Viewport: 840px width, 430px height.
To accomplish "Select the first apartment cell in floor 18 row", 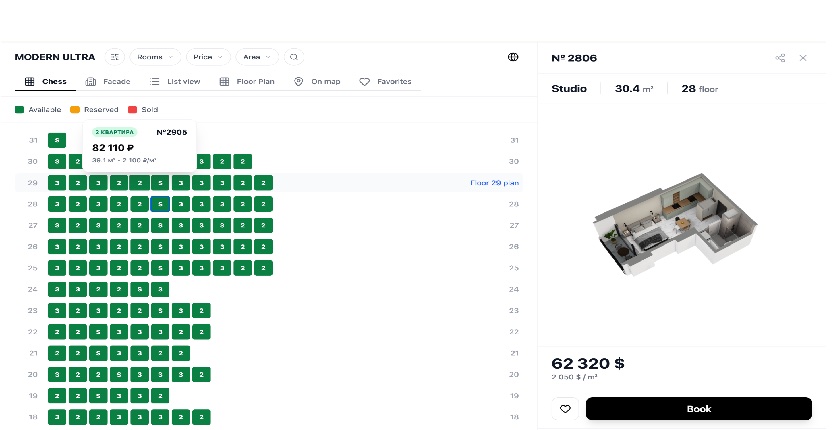I will (x=57, y=417).
